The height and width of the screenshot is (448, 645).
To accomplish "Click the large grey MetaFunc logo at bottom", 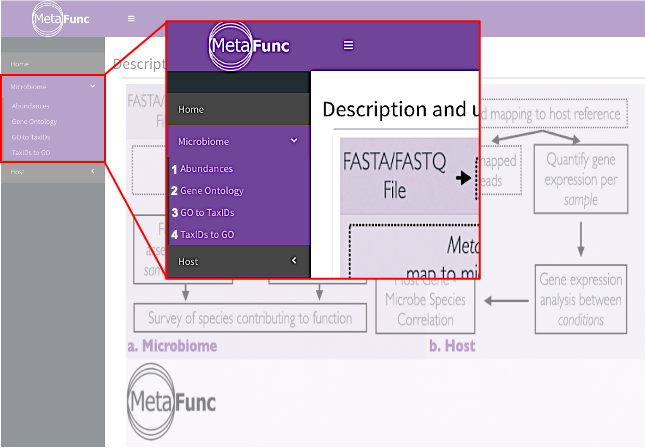I will coord(172,401).
